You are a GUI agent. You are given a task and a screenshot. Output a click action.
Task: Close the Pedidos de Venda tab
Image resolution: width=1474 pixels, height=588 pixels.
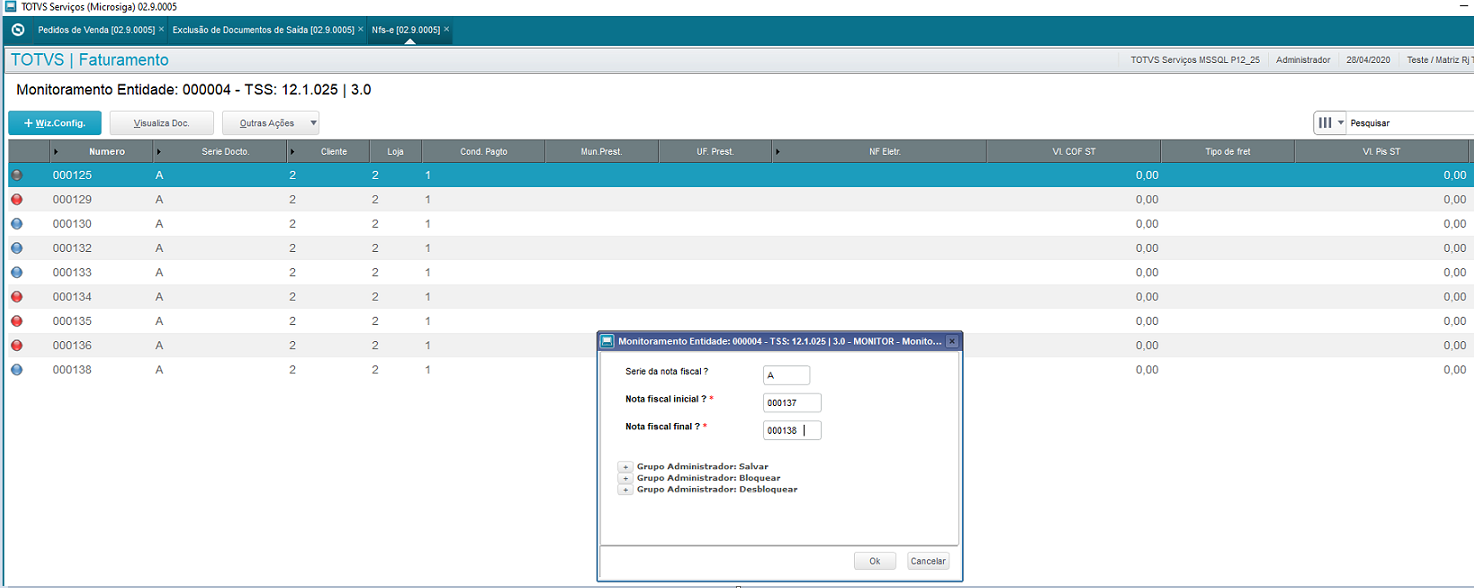pos(163,30)
